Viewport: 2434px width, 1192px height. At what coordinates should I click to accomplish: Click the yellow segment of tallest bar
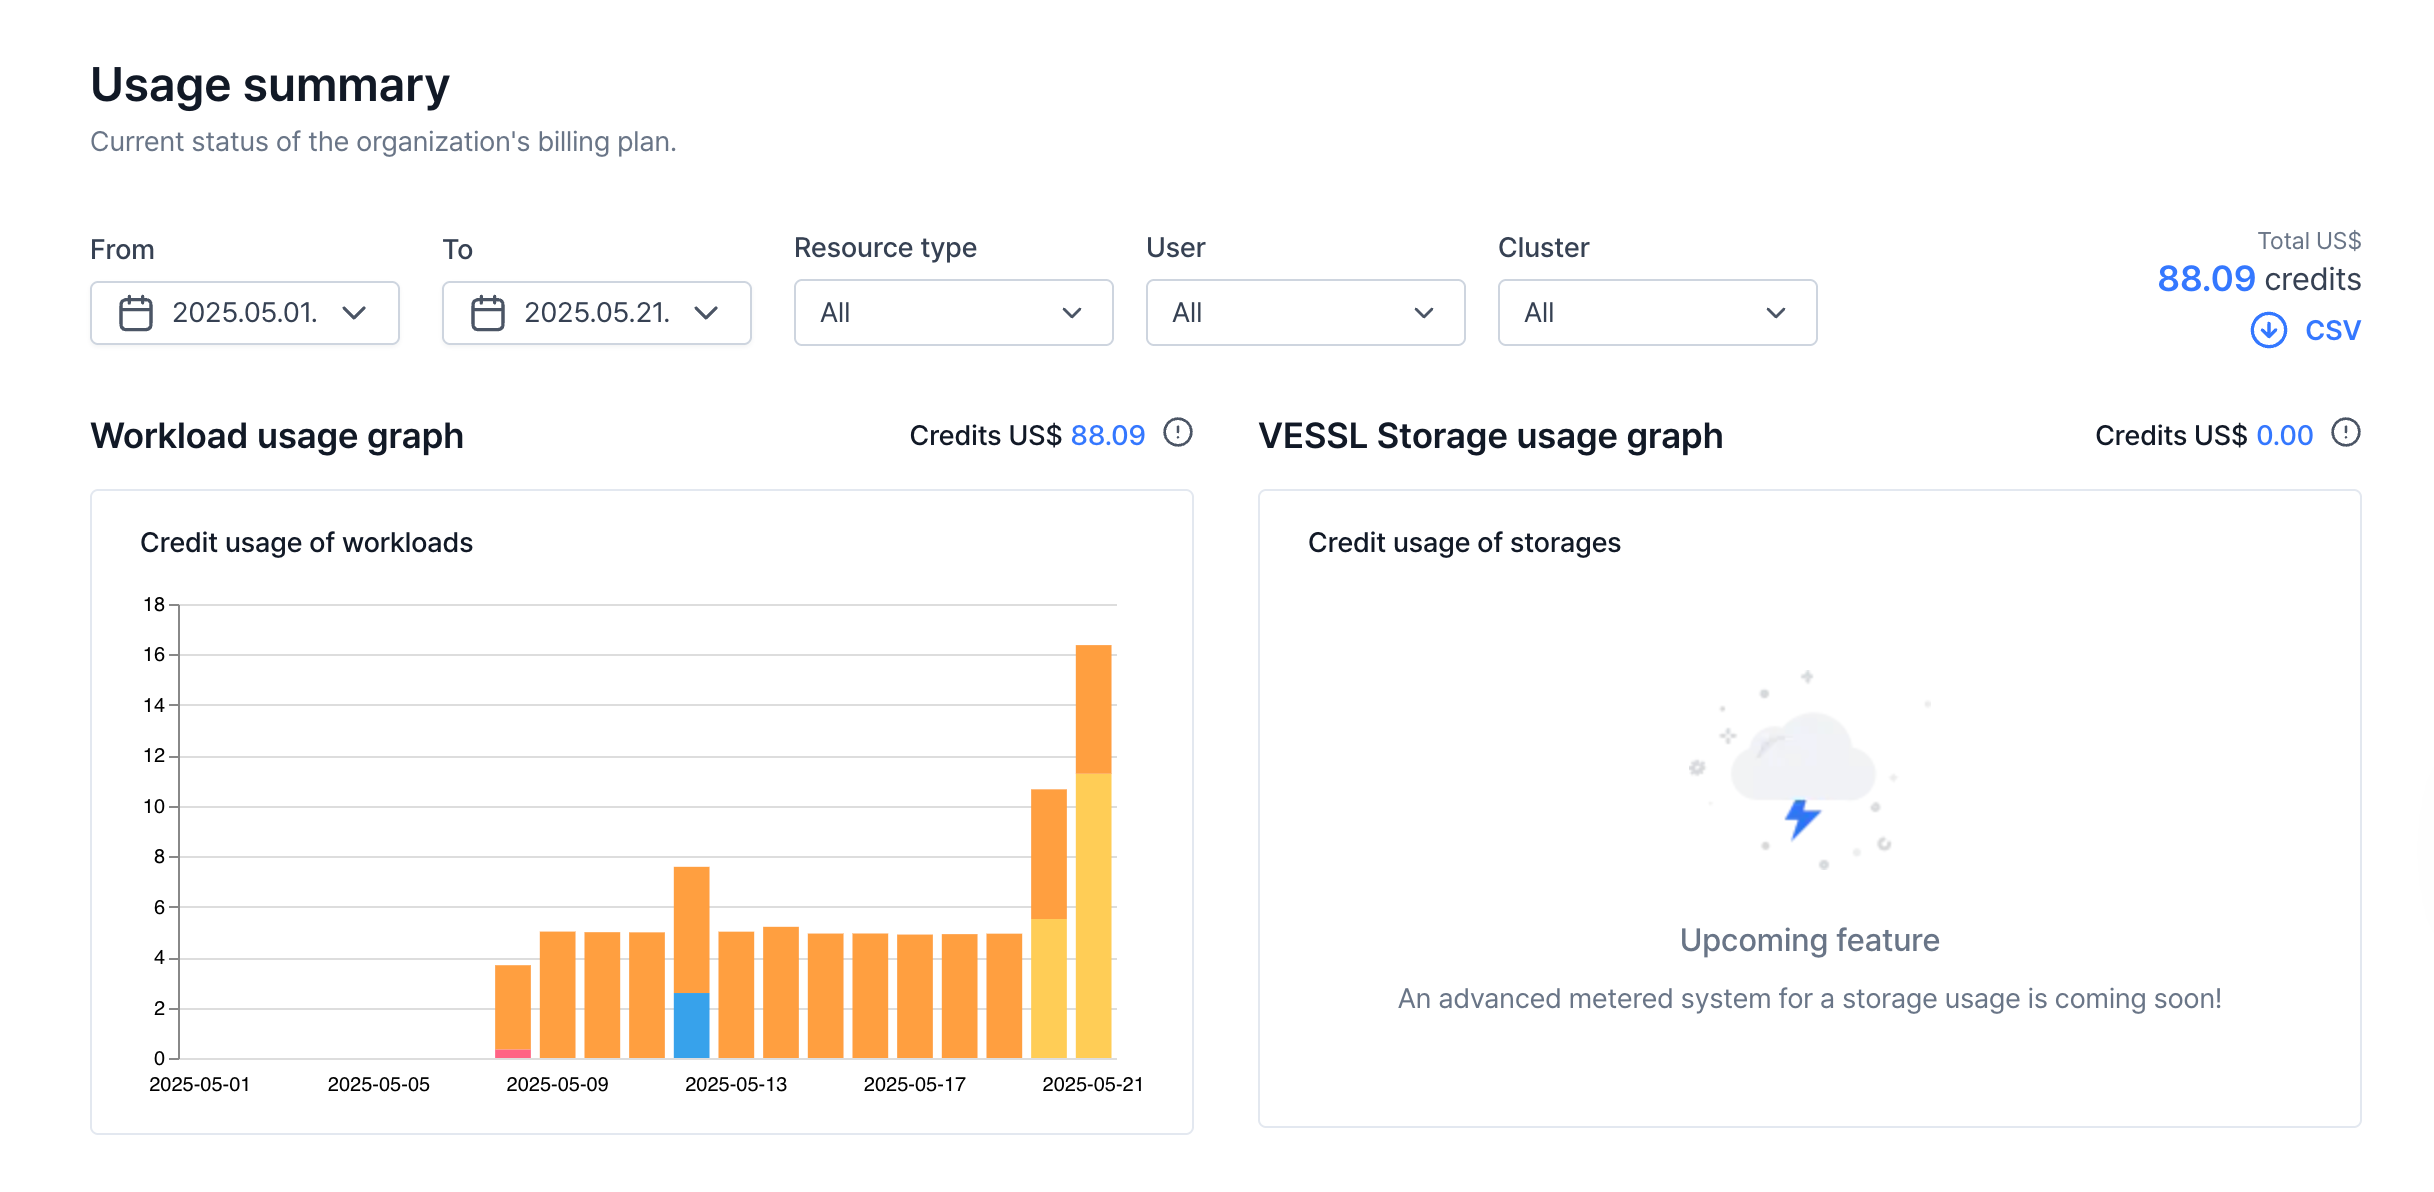click(x=1093, y=915)
